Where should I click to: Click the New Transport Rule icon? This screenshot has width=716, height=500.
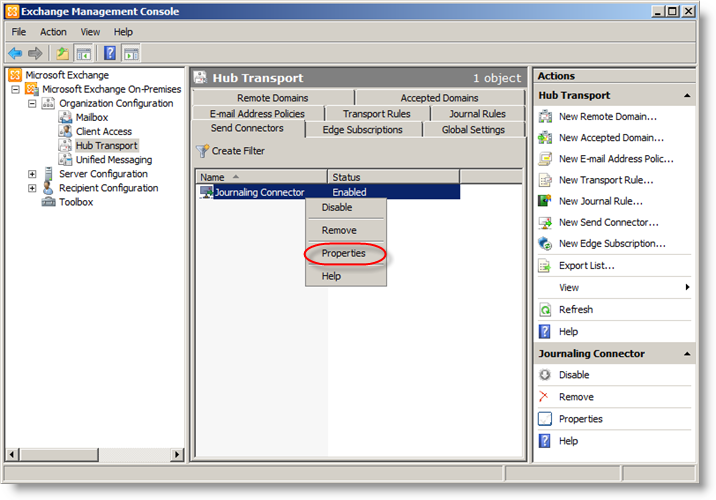[545, 180]
